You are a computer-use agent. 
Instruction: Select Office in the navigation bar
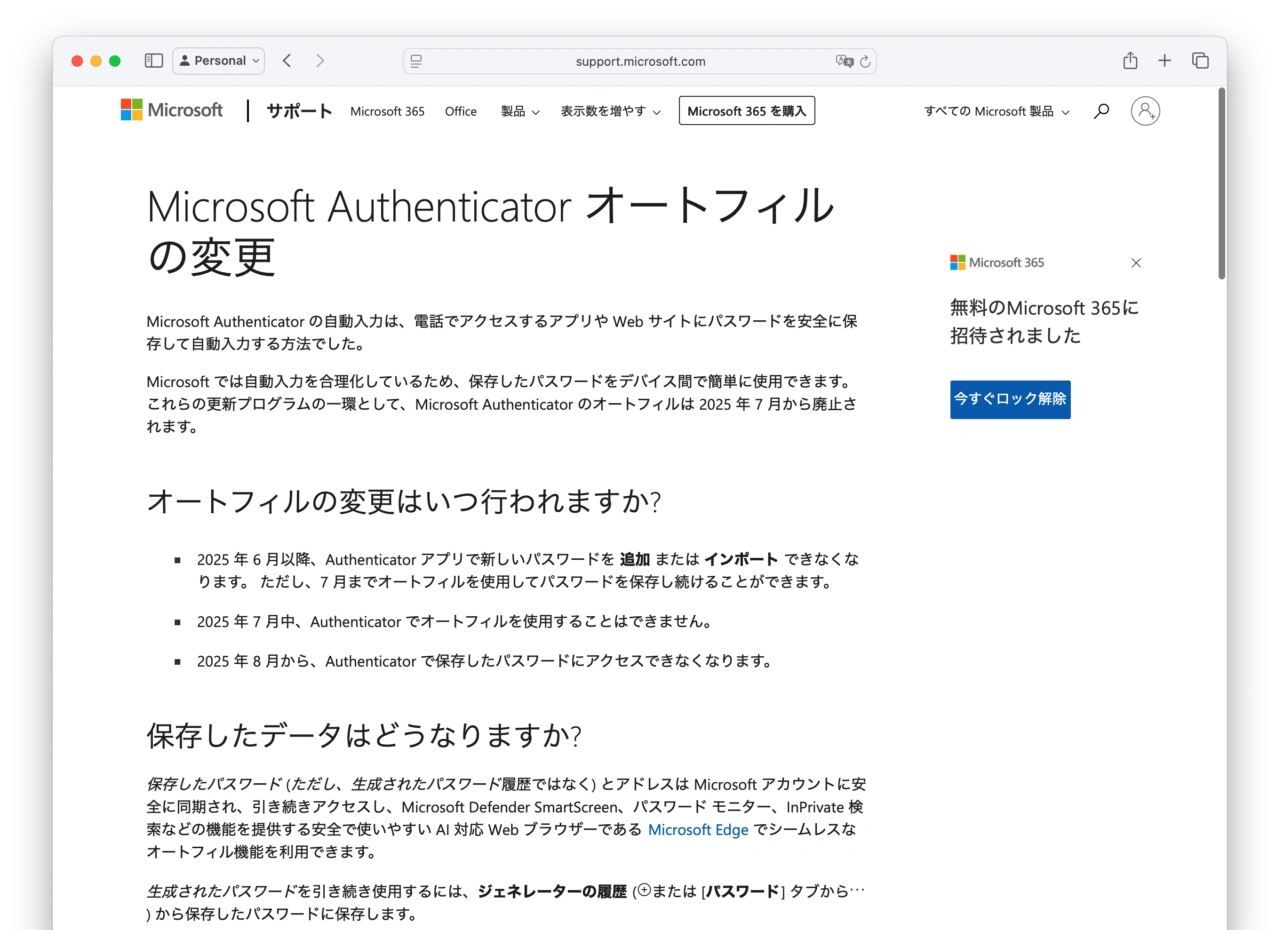[x=460, y=112]
